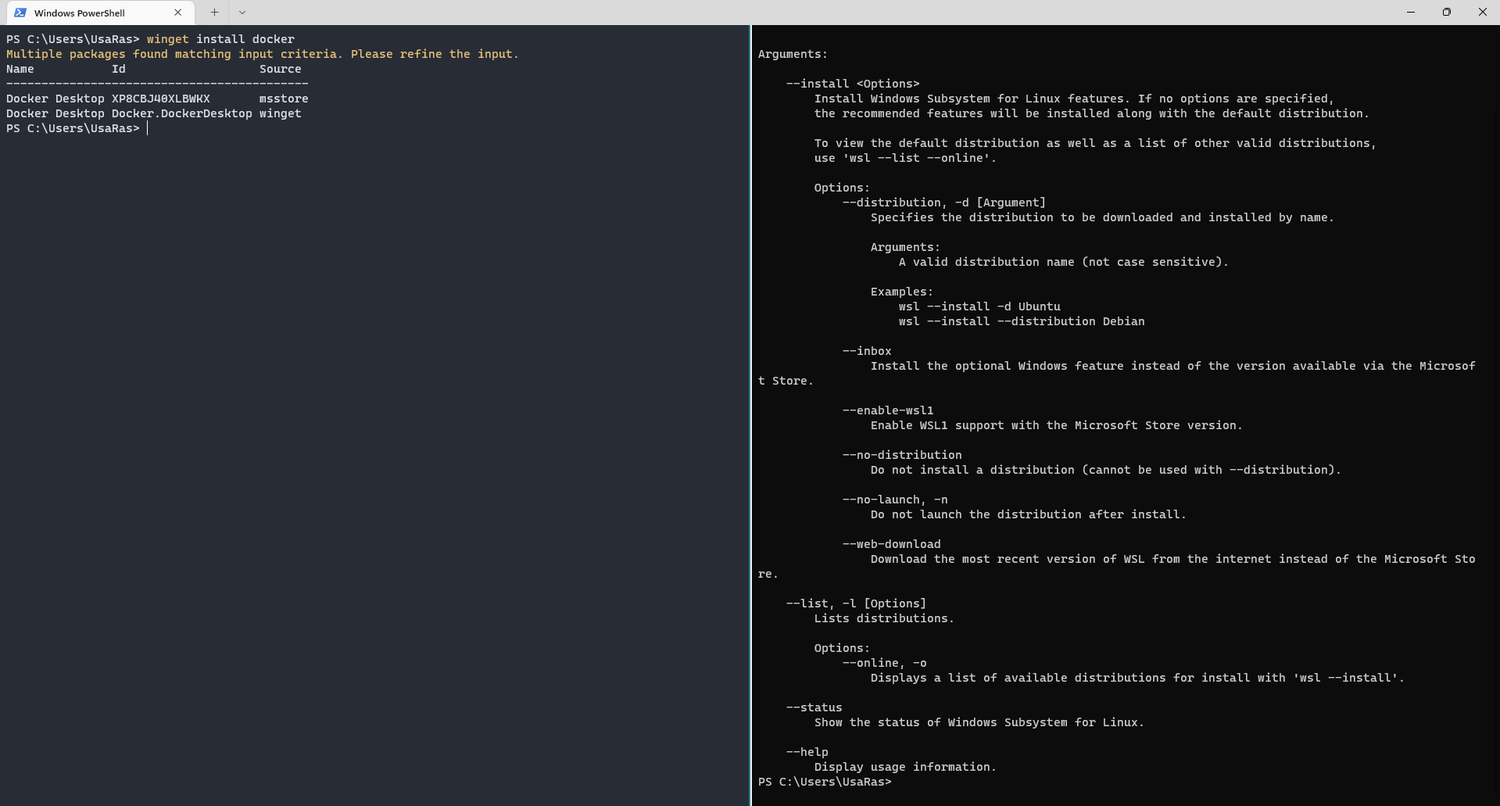Click the 'Name' column header
1500x806 pixels.
[x=20, y=69]
